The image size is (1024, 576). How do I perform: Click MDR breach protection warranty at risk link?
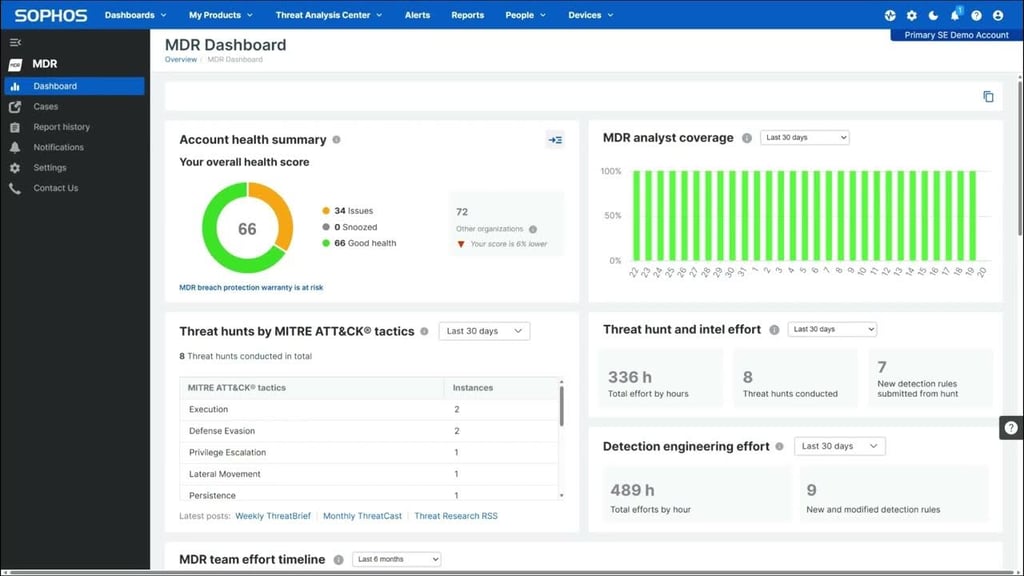(251, 287)
